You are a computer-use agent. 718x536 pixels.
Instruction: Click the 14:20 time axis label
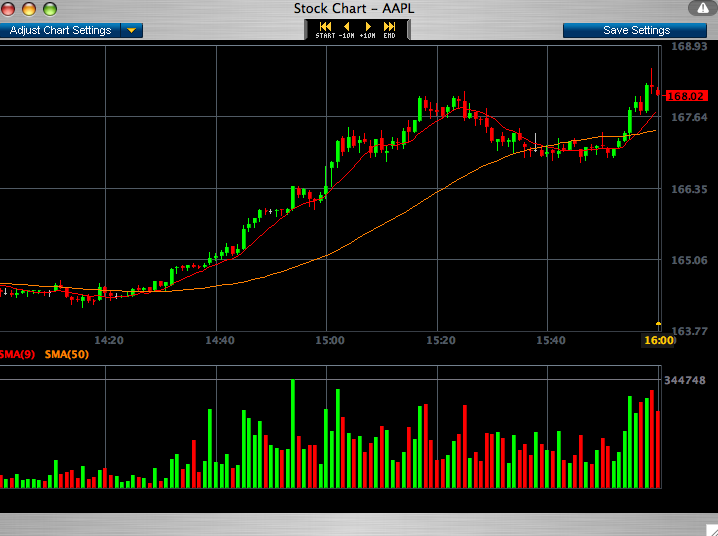(109, 341)
